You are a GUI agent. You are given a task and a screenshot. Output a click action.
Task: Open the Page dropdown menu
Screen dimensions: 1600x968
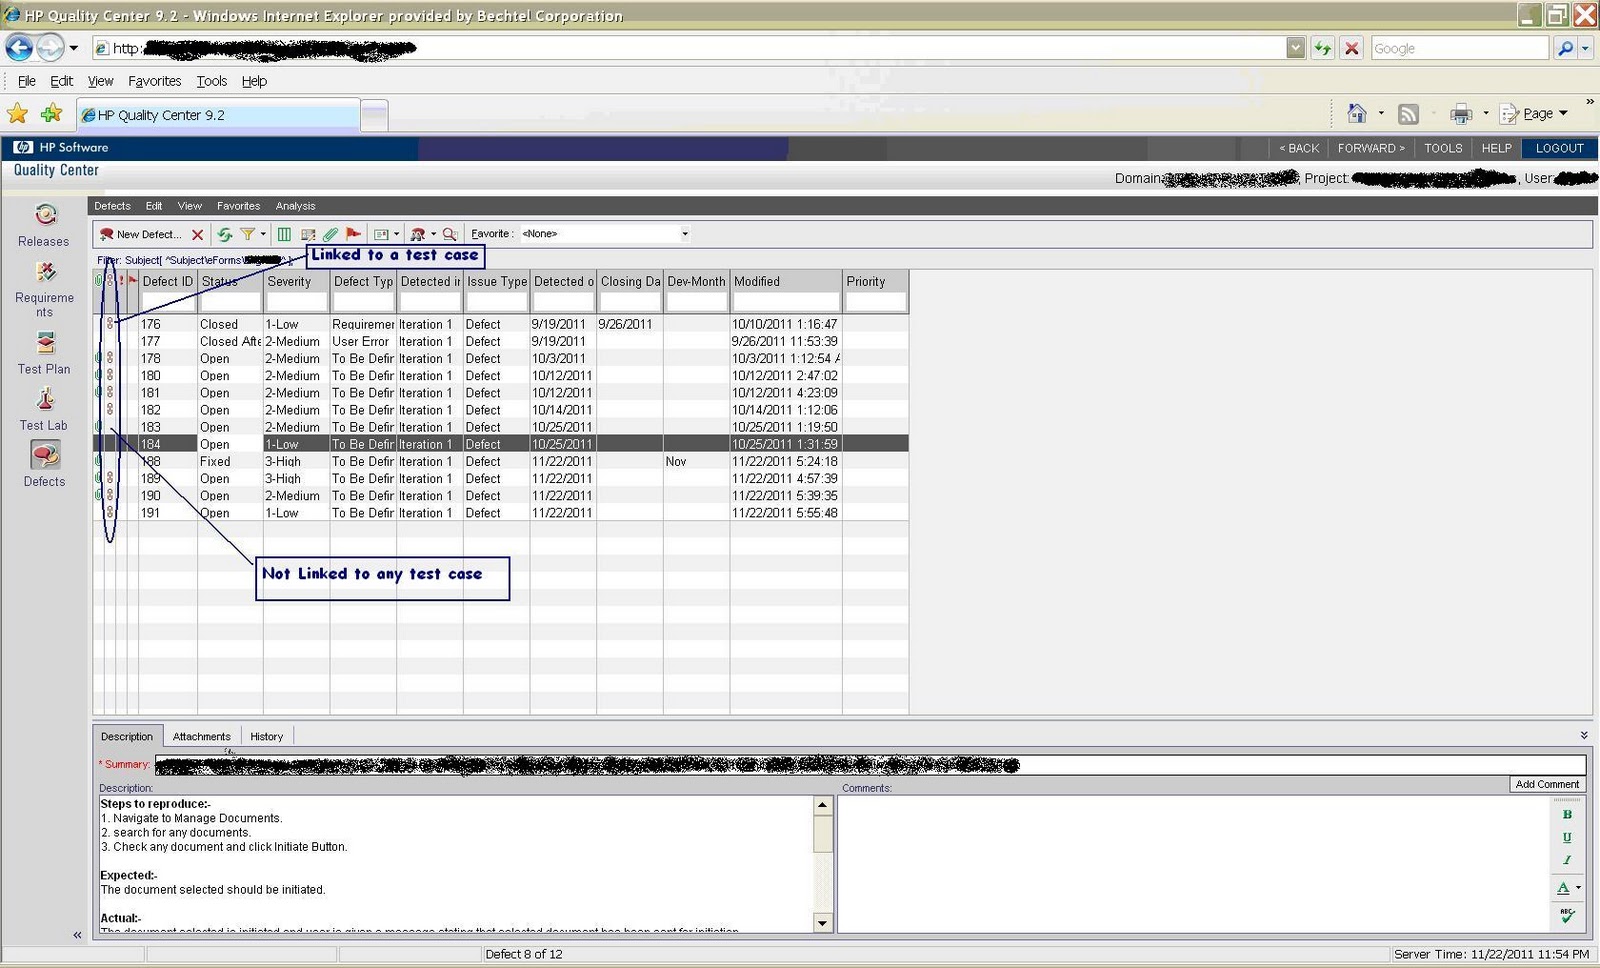tap(1534, 114)
